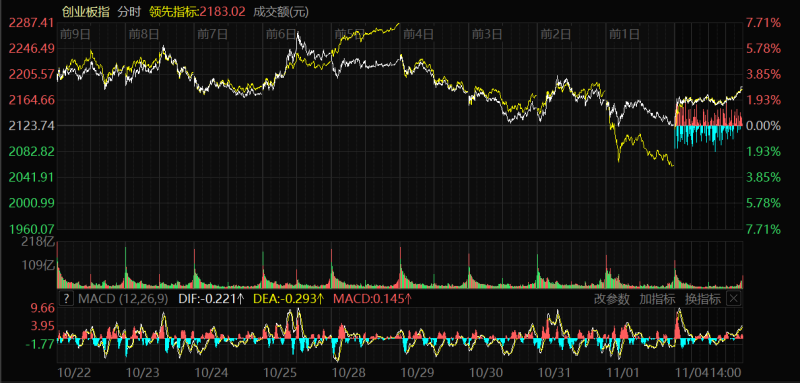
Task: Click the 2164.66 price axis value
Action: pos(32,100)
